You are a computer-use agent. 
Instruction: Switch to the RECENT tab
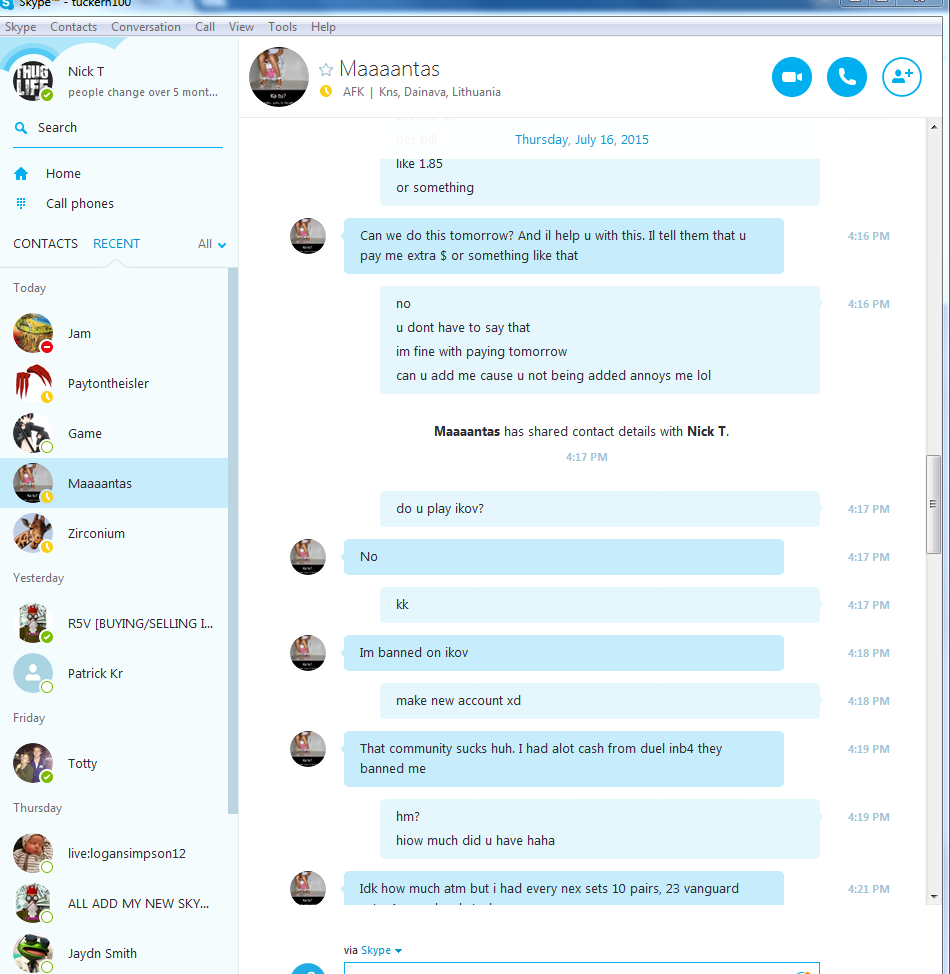116,244
